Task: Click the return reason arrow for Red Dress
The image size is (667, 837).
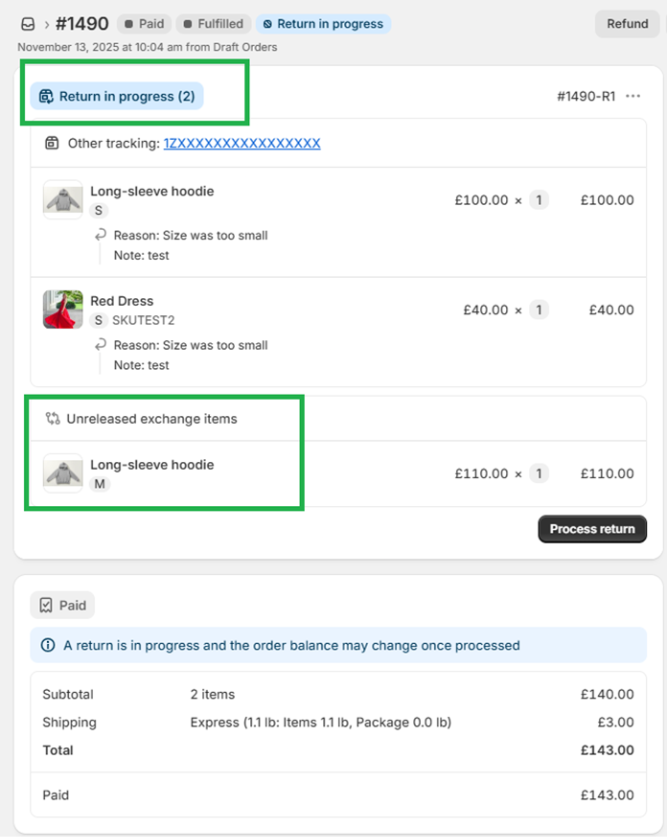Action: [x=100, y=345]
